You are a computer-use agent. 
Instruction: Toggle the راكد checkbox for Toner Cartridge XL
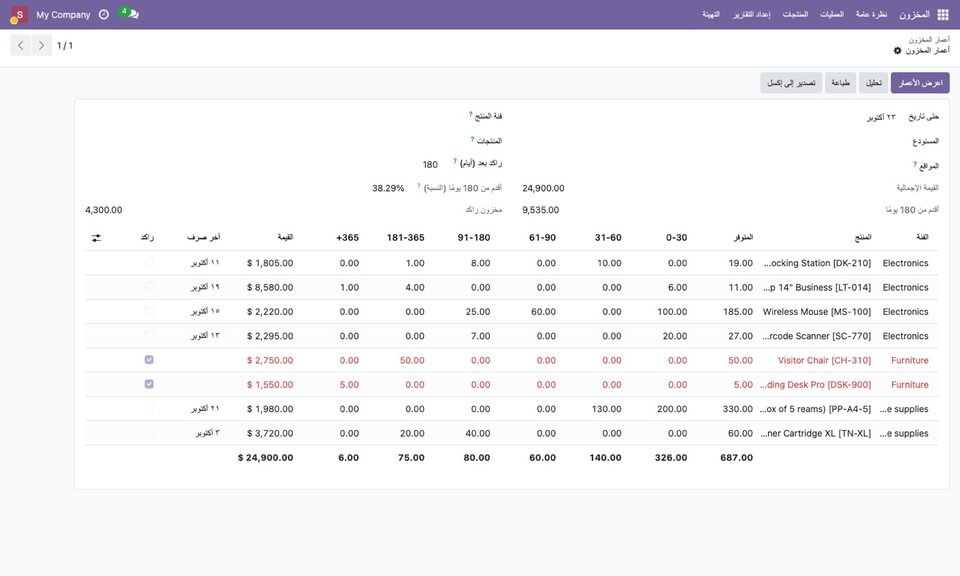149,433
